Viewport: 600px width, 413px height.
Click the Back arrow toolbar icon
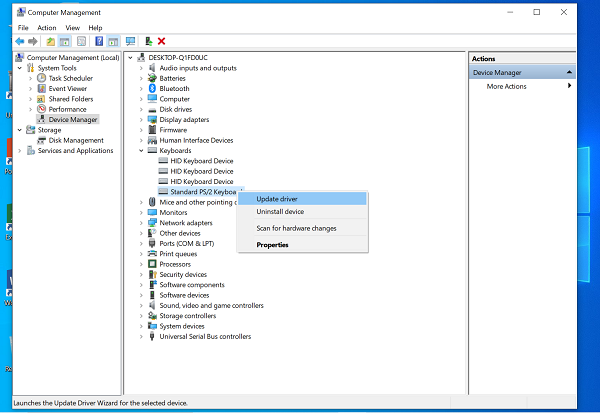coord(21,41)
